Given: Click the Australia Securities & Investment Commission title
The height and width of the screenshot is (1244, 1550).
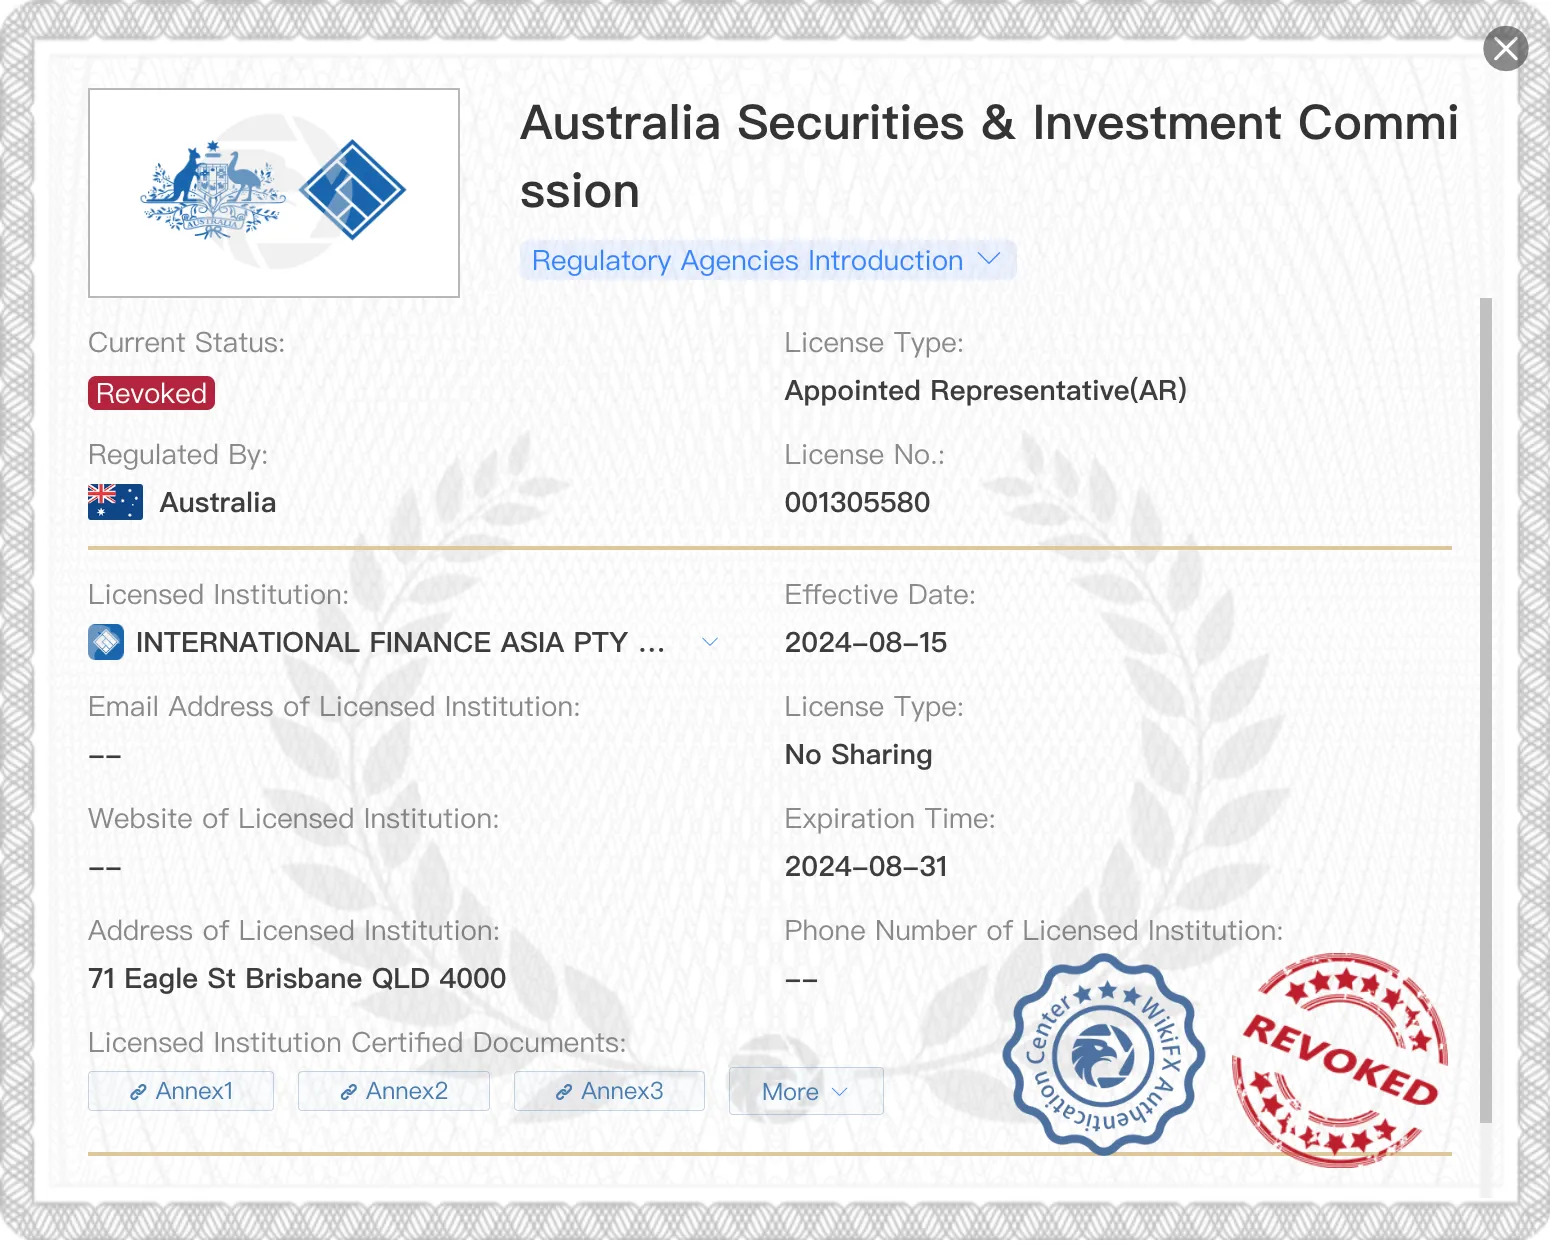Looking at the screenshot, I should point(989,156).
